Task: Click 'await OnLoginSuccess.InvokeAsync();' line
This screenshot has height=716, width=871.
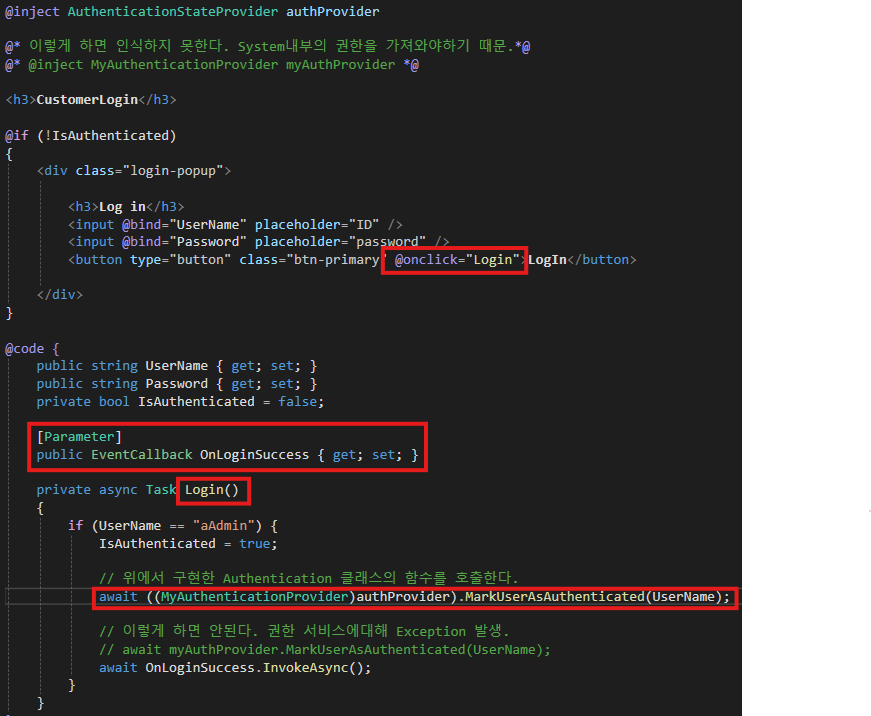Action: click(235, 668)
